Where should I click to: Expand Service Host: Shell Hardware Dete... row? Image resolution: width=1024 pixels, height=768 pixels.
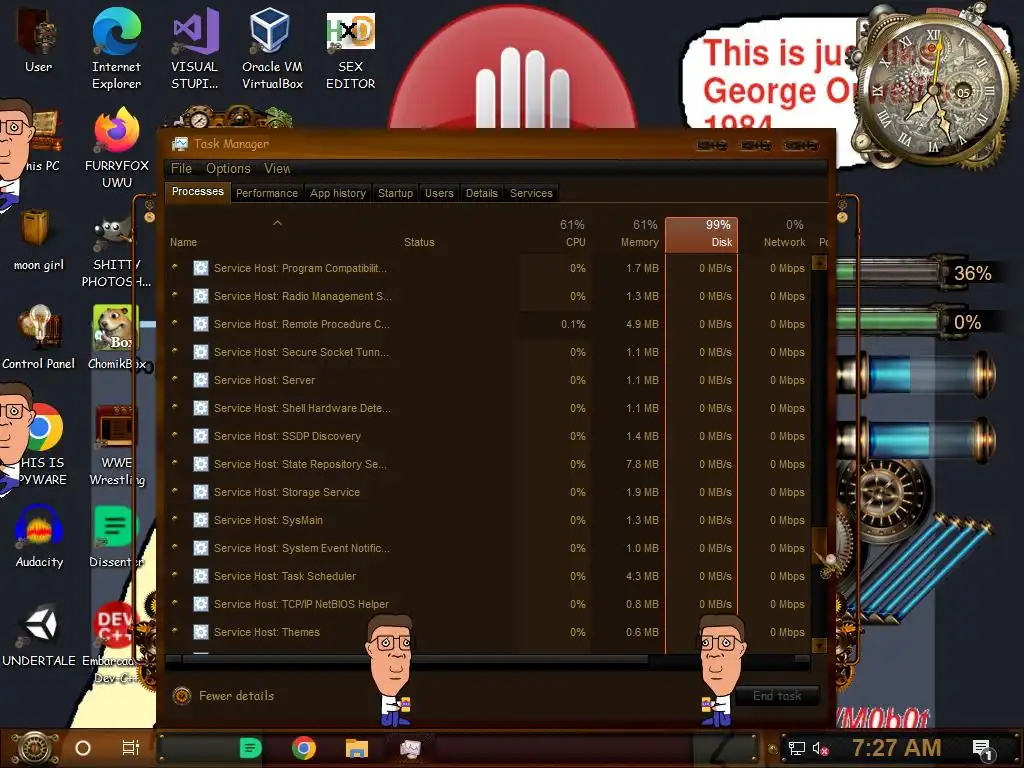(x=175, y=408)
